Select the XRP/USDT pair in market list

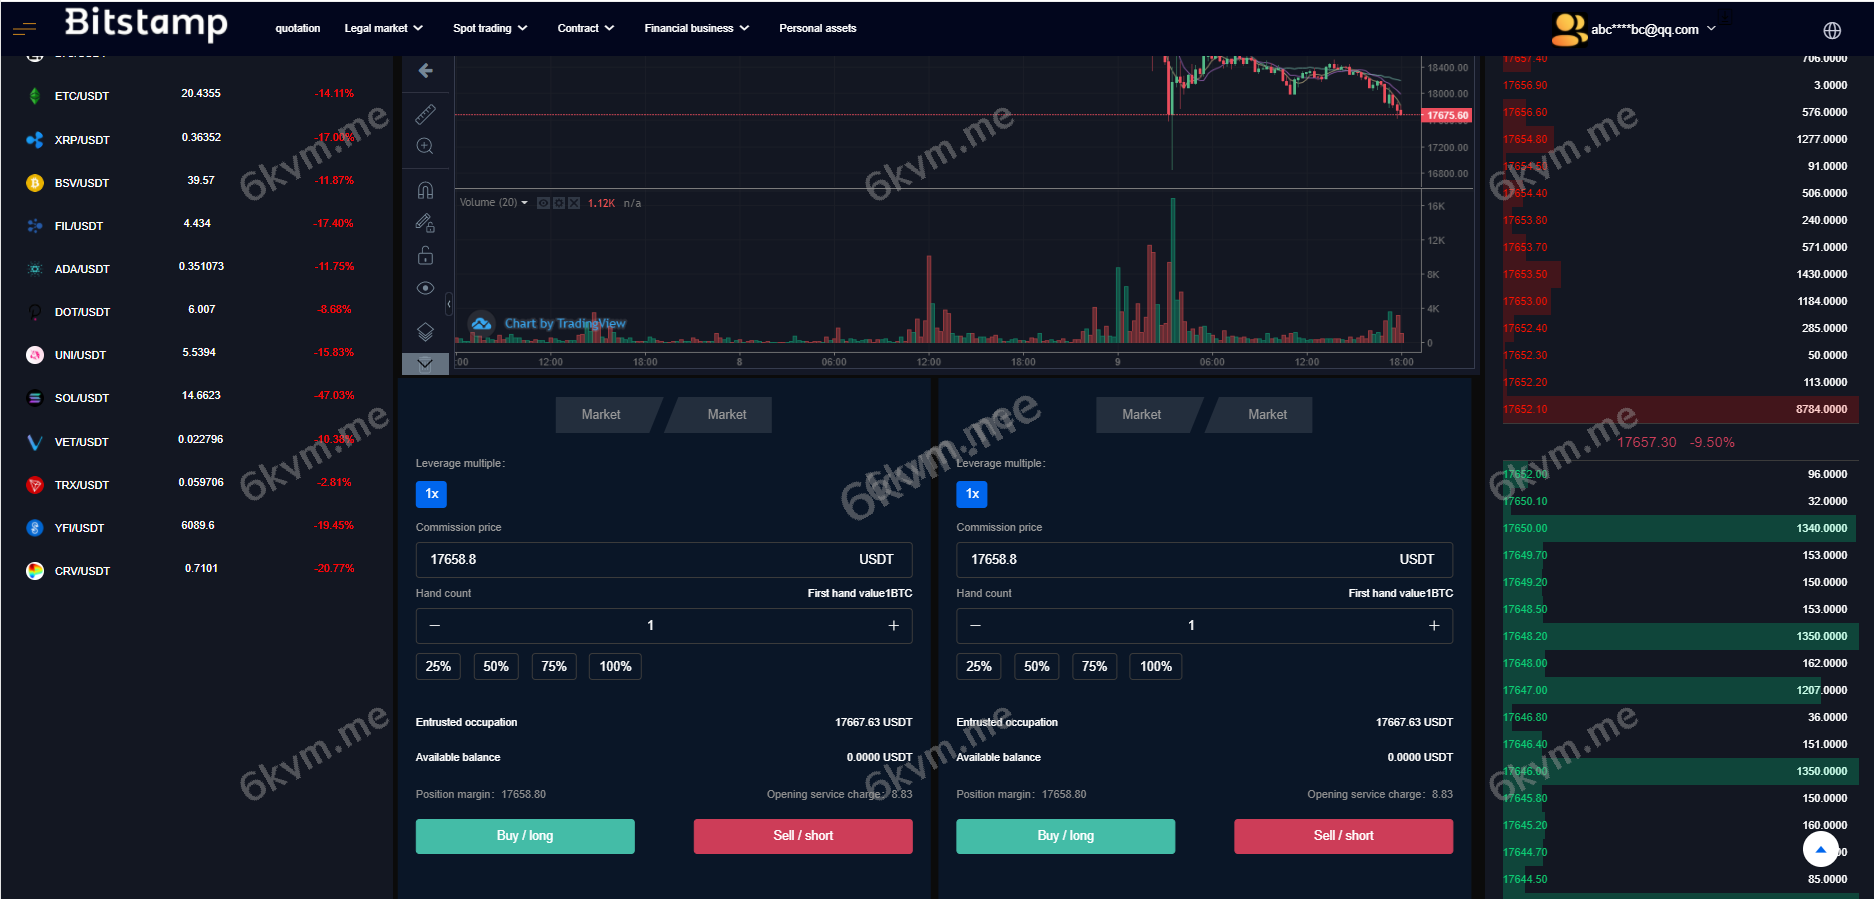(x=82, y=140)
